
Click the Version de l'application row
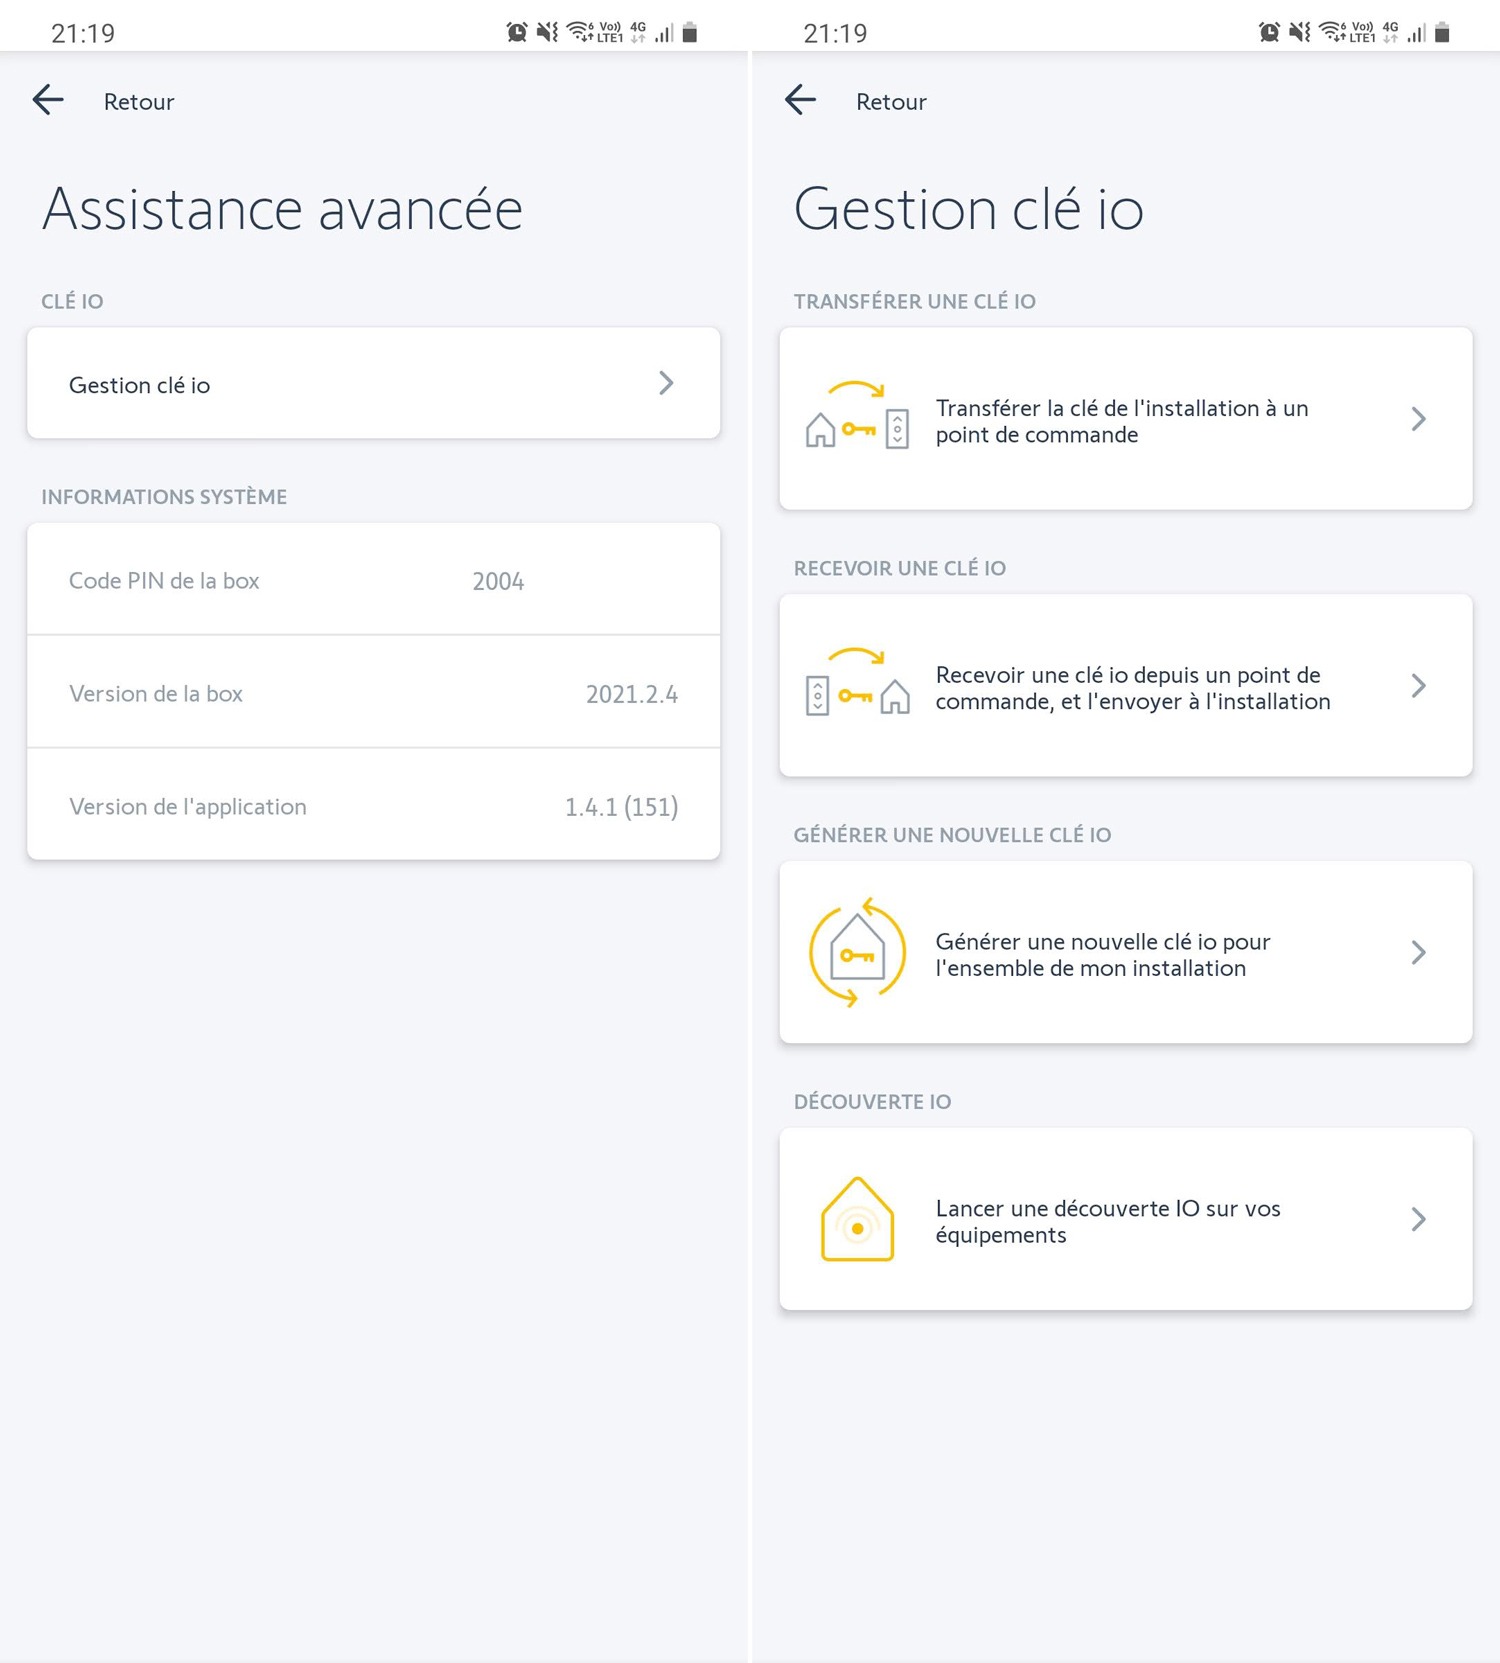coord(374,805)
